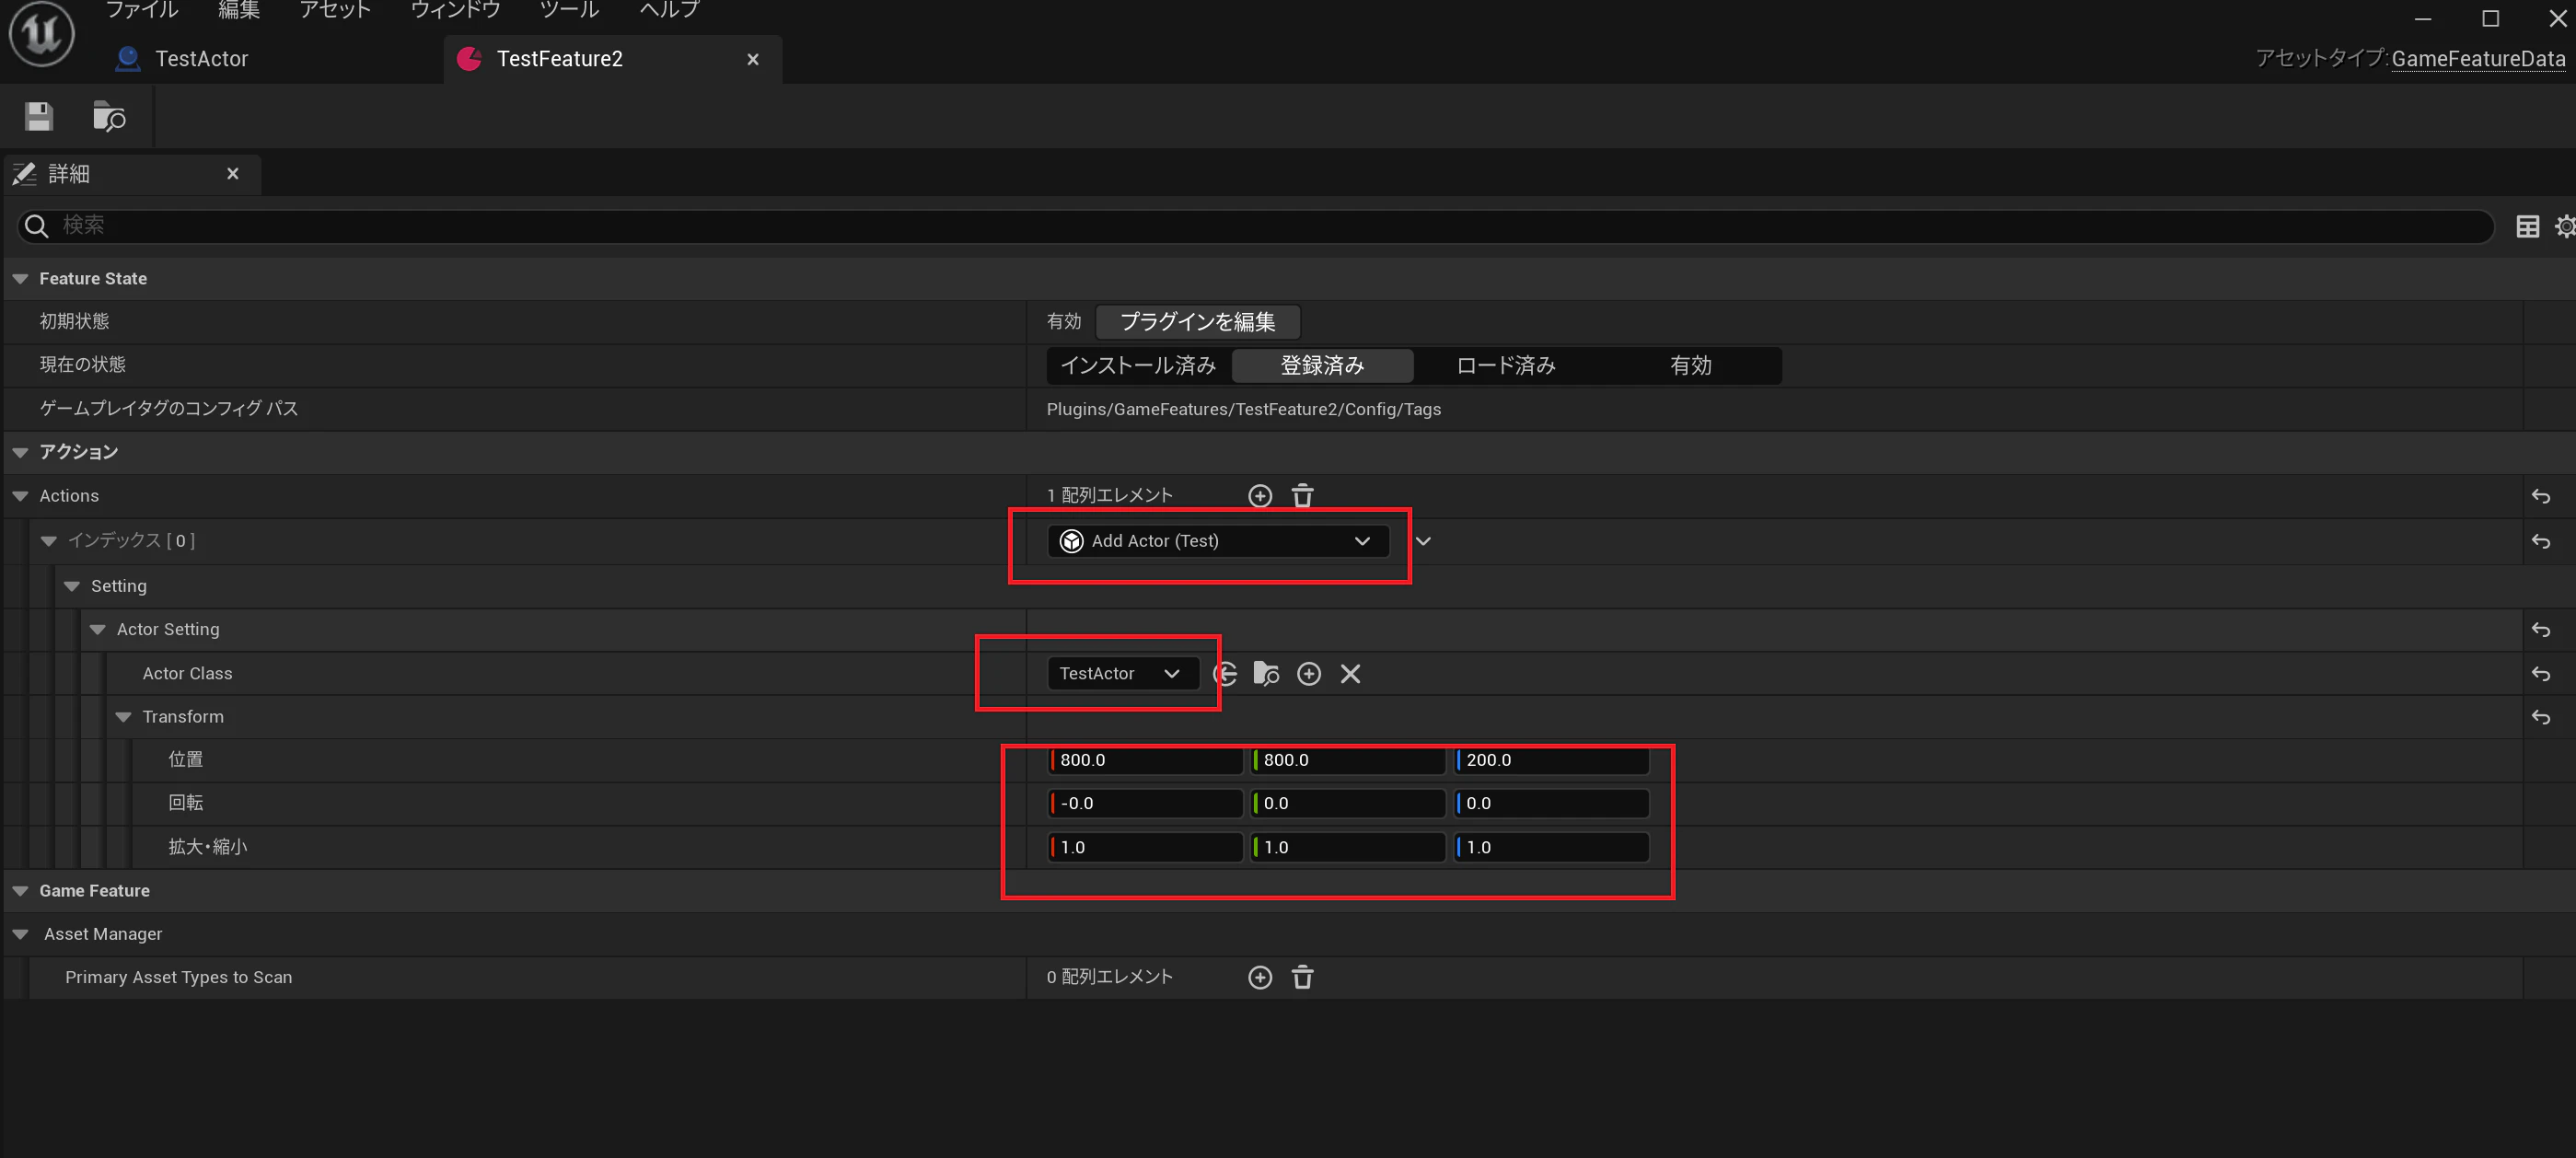Collapse the Game Feature section
Screen dimensions: 2576x1158
coord(20,891)
